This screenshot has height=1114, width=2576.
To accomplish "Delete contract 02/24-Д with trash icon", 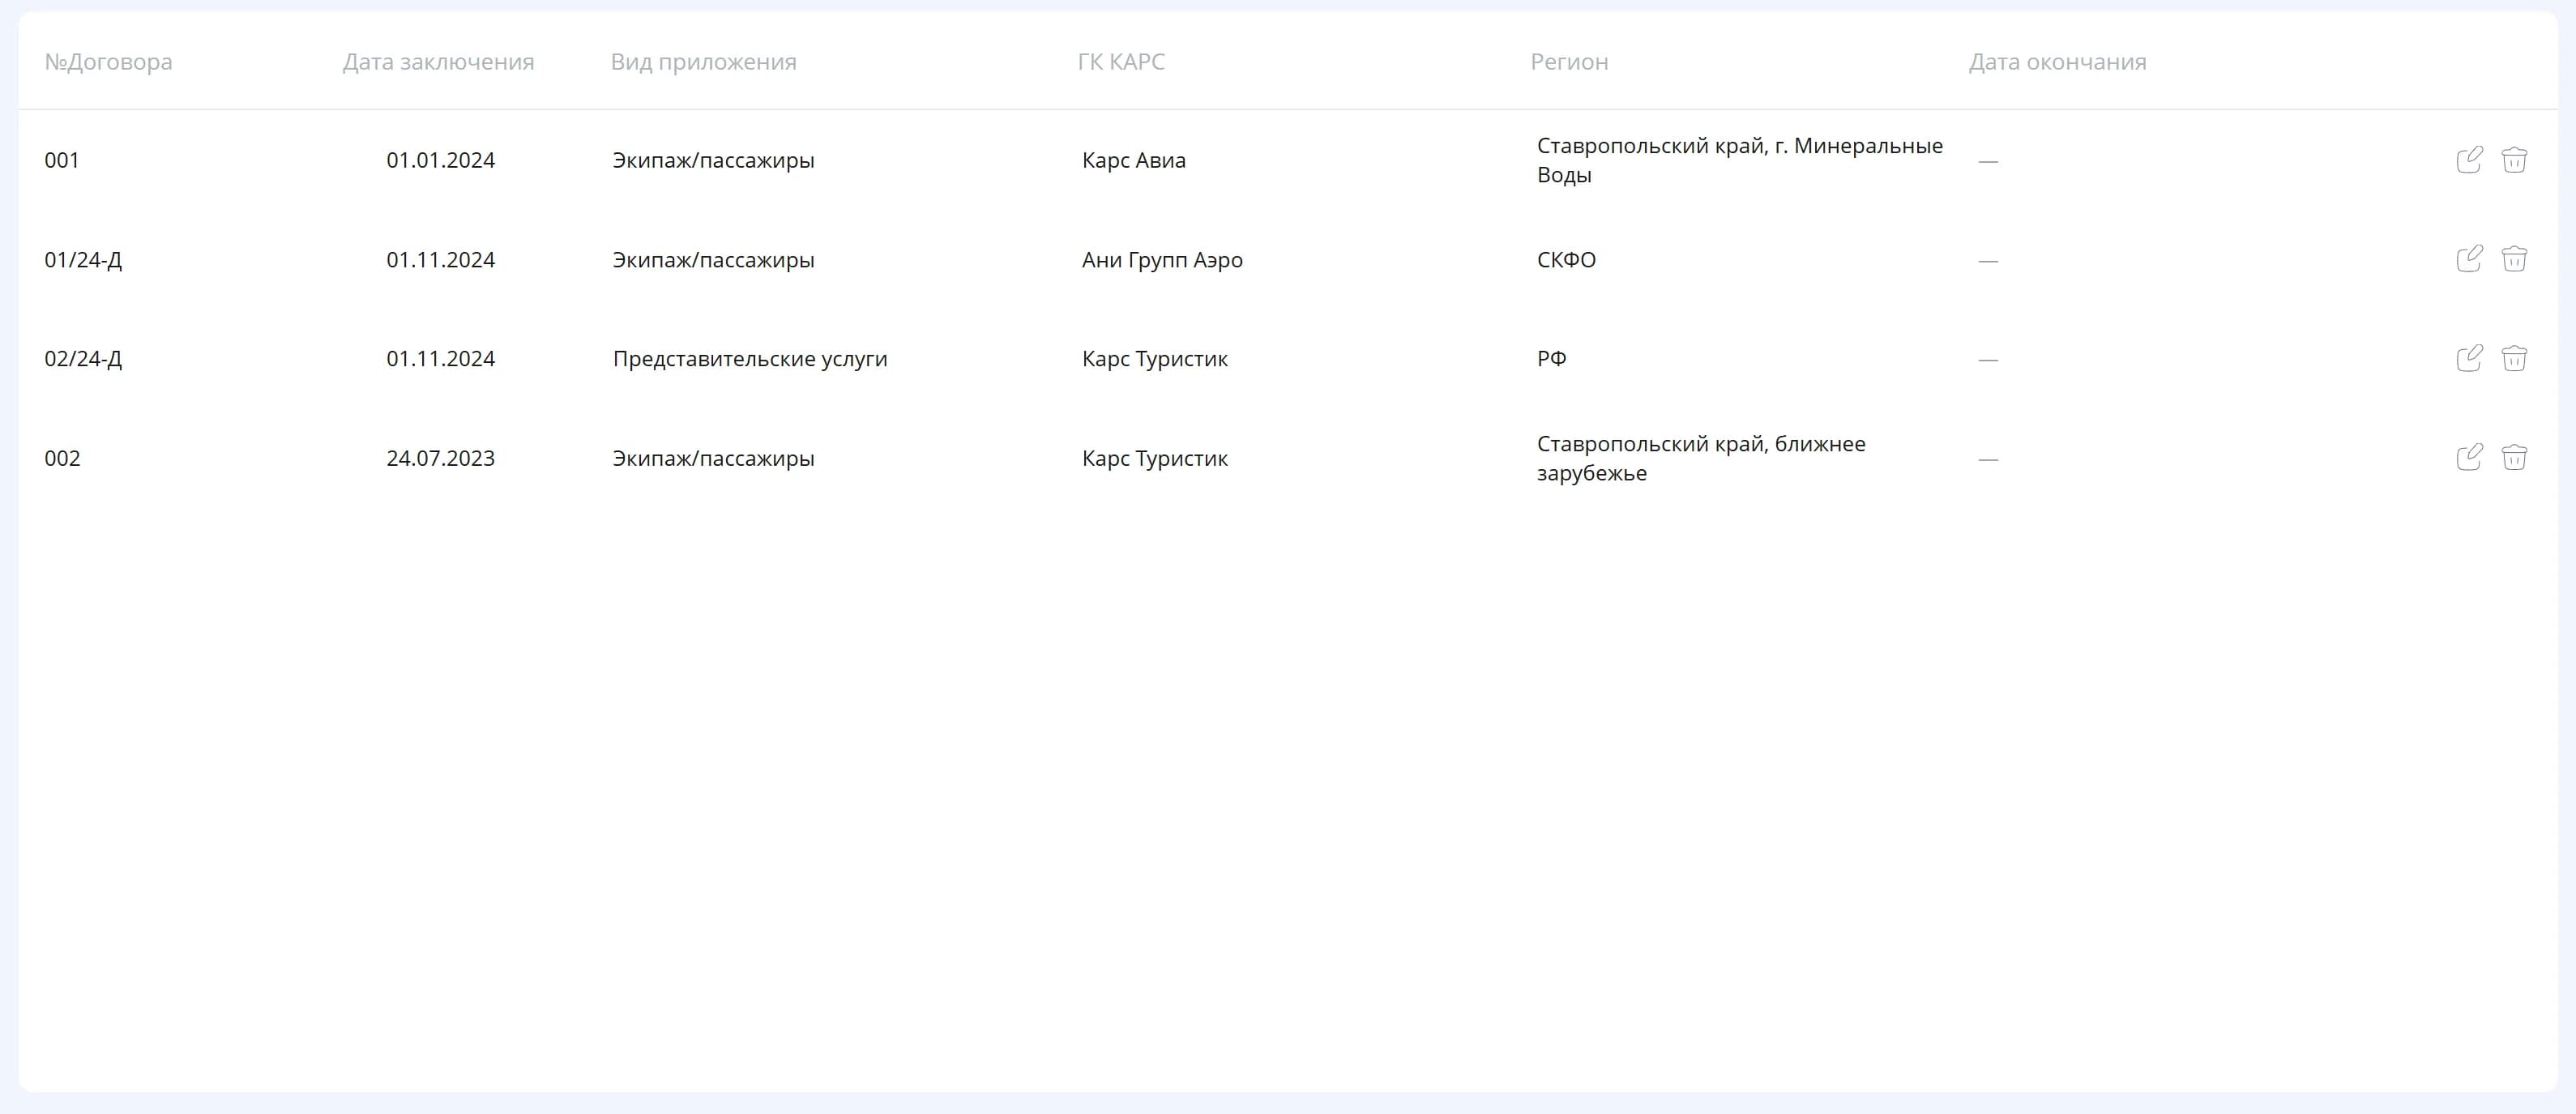I will [x=2514, y=358].
